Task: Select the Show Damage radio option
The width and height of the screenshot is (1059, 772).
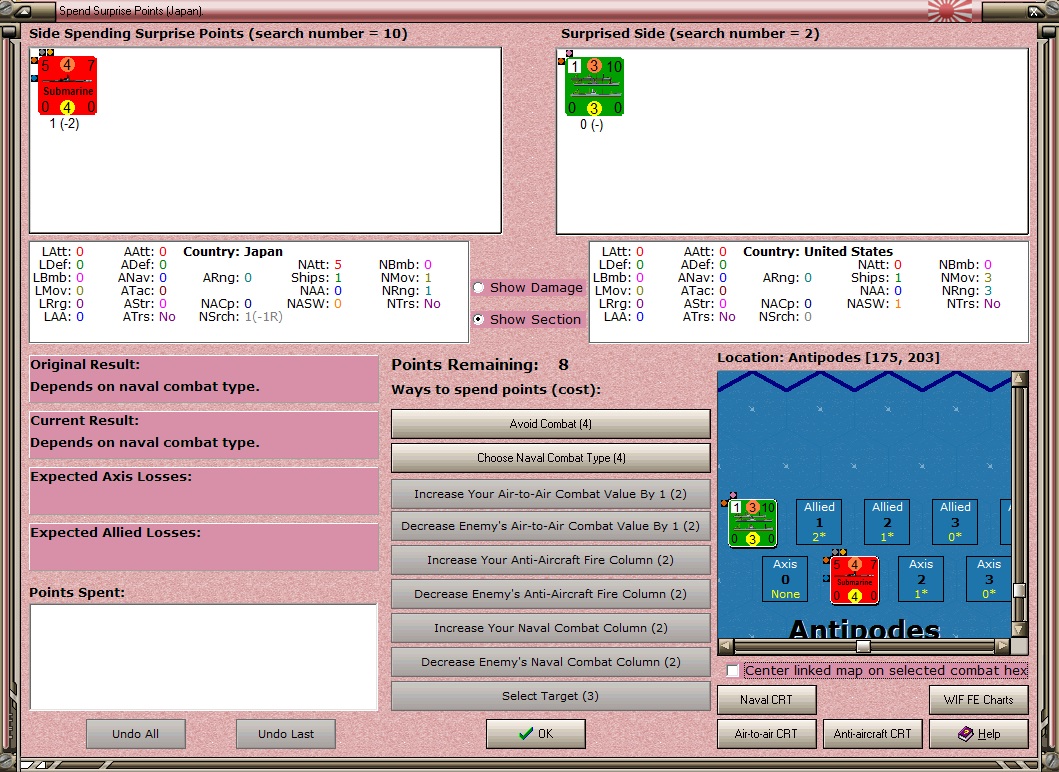Action: click(x=479, y=288)
